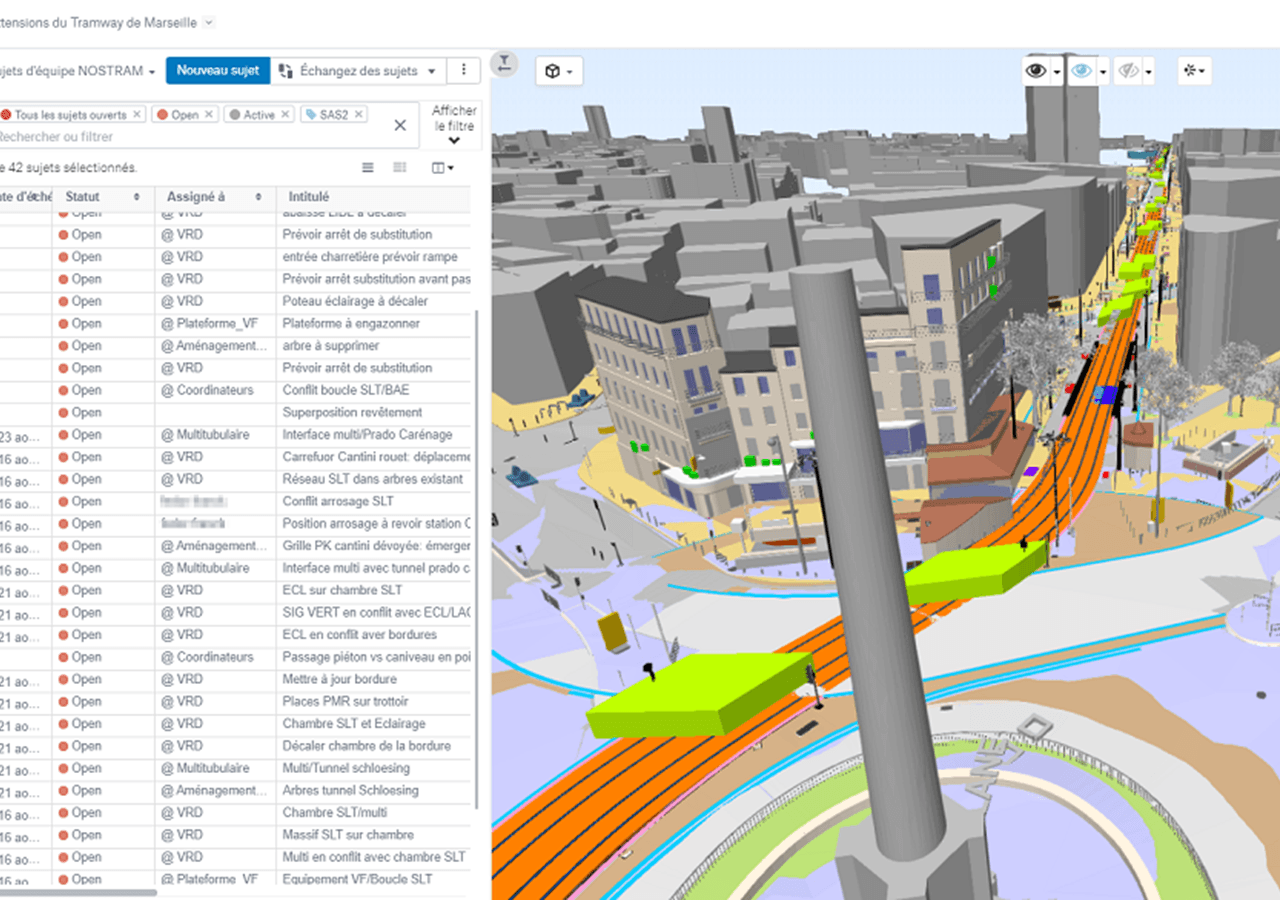This screenshot has height=900, width=1280.
Task: Toggle the black eye show-all visibility
Action: pos(1036,71)
